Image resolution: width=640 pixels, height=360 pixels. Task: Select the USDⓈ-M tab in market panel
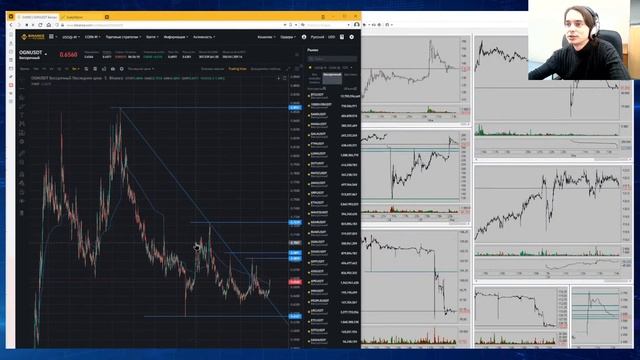click(320, 67)
